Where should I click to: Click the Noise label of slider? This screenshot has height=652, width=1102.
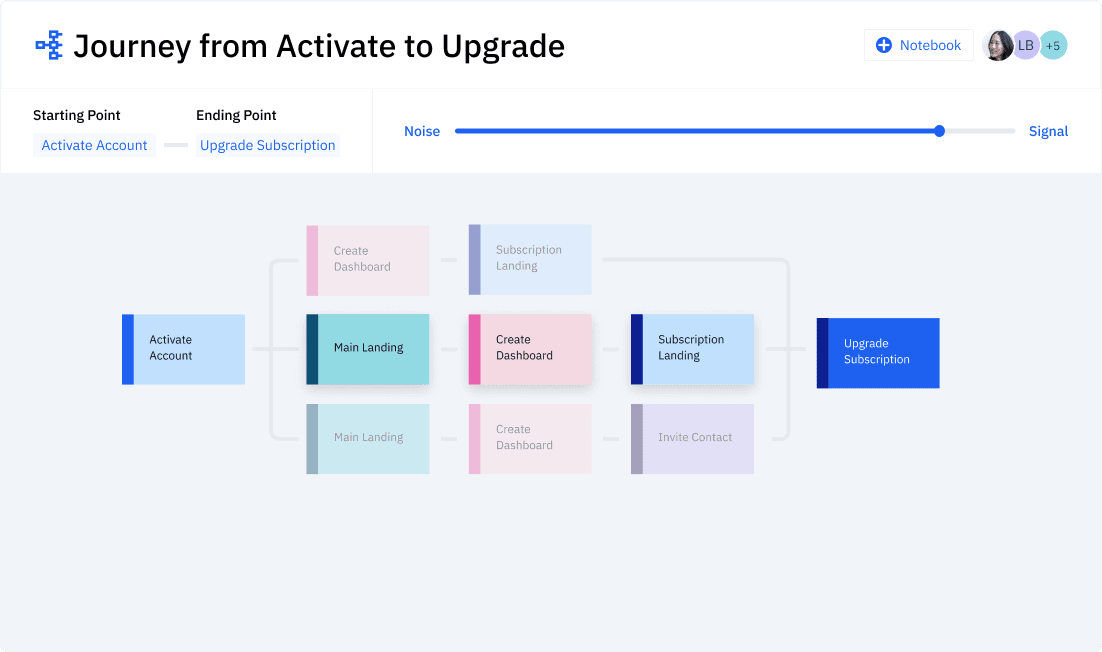click(422, 131)
